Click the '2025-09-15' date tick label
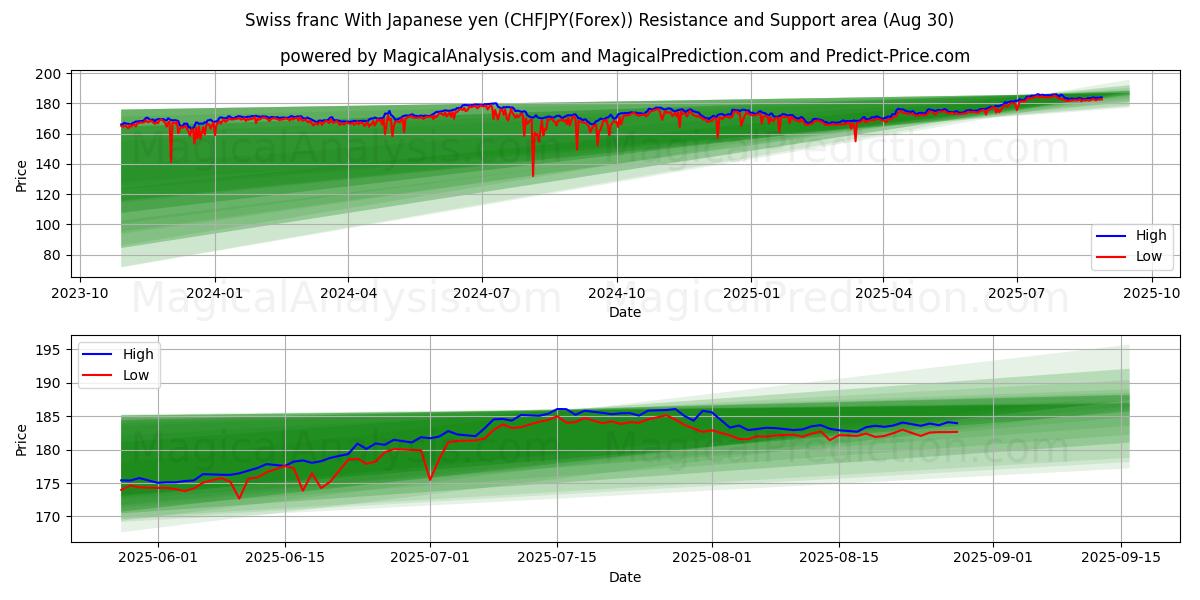1200x600 pixels. point(1119,557)
